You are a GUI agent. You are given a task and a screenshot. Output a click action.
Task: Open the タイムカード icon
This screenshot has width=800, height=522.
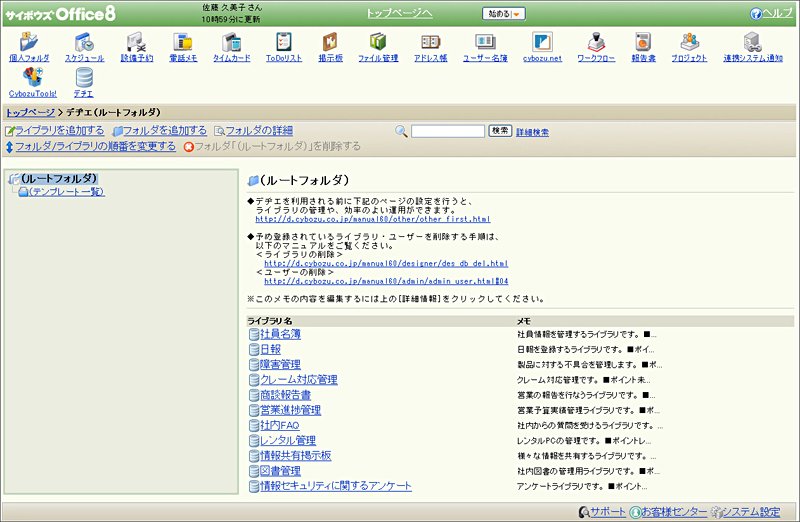[232, 42]
